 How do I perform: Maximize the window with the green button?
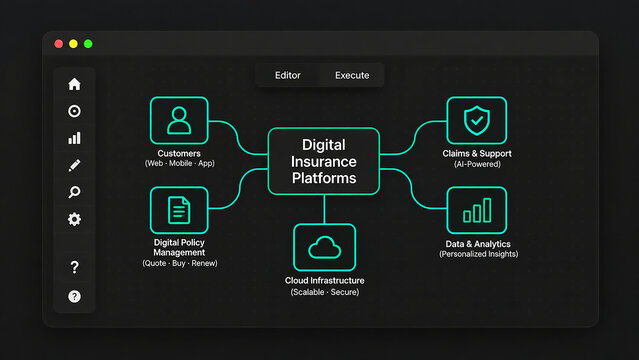coord(88,44)
